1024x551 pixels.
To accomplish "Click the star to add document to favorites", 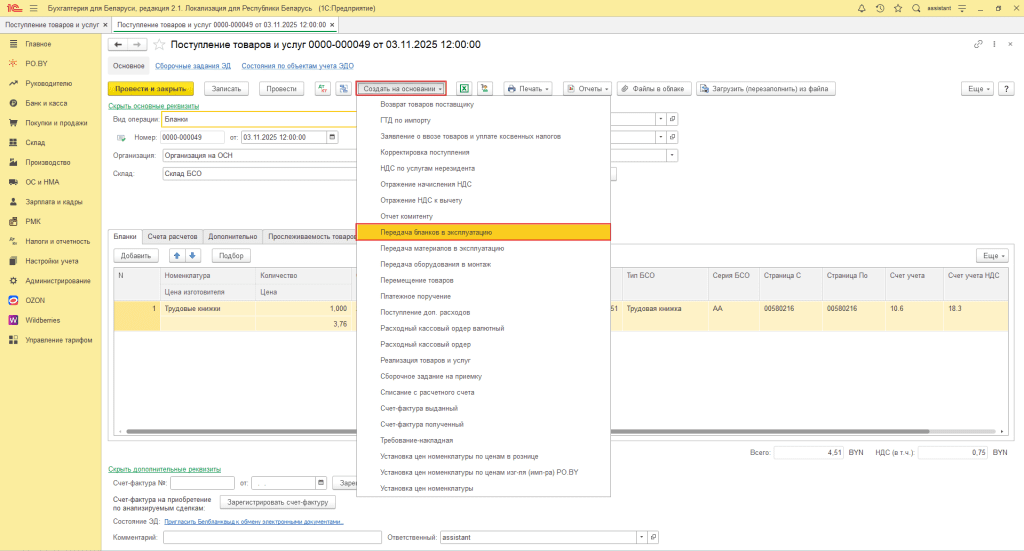I will [159, 45].
